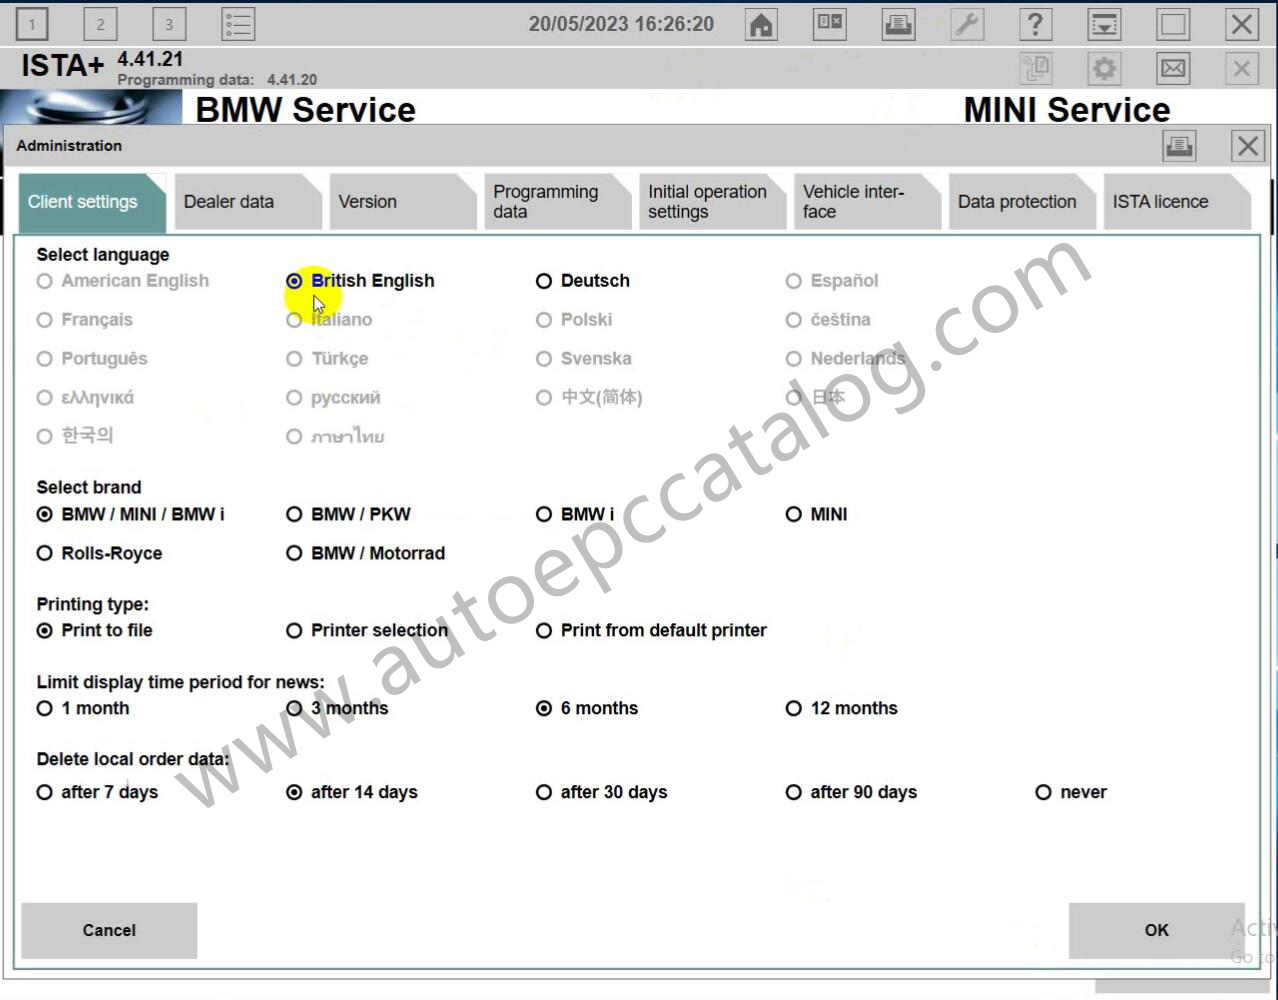Select BMW / MINI / BMW i brand

(131, 514)
